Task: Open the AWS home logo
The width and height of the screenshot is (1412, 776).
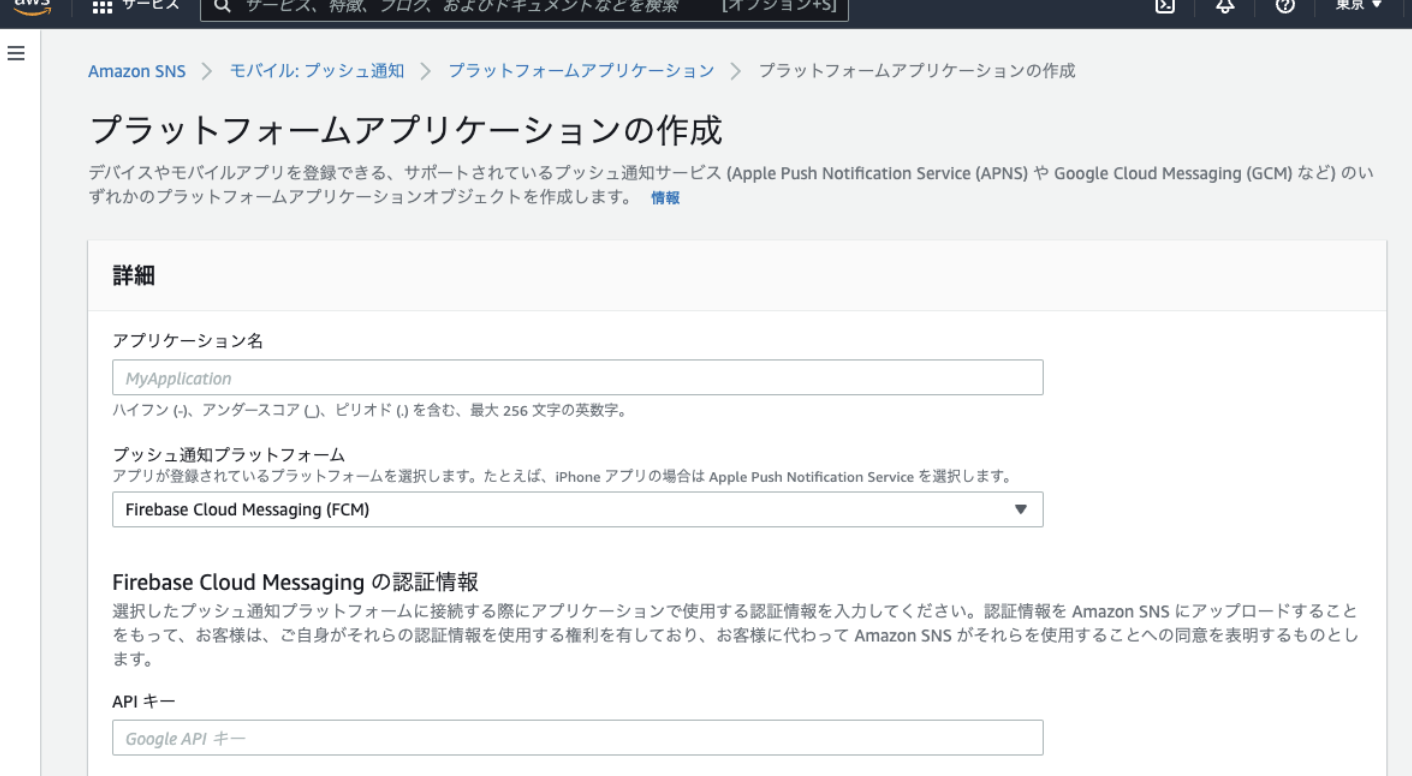Action: (x=32, y=6)
